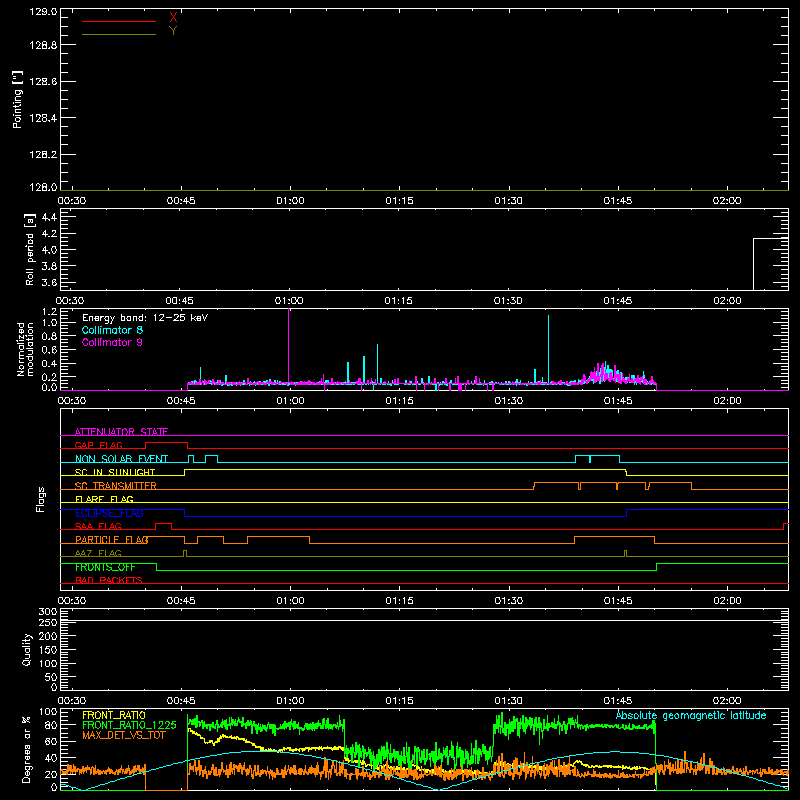
Task: Click the orange MAX_DET_VS_TOT legend label
Action: (x=123, y=735)
